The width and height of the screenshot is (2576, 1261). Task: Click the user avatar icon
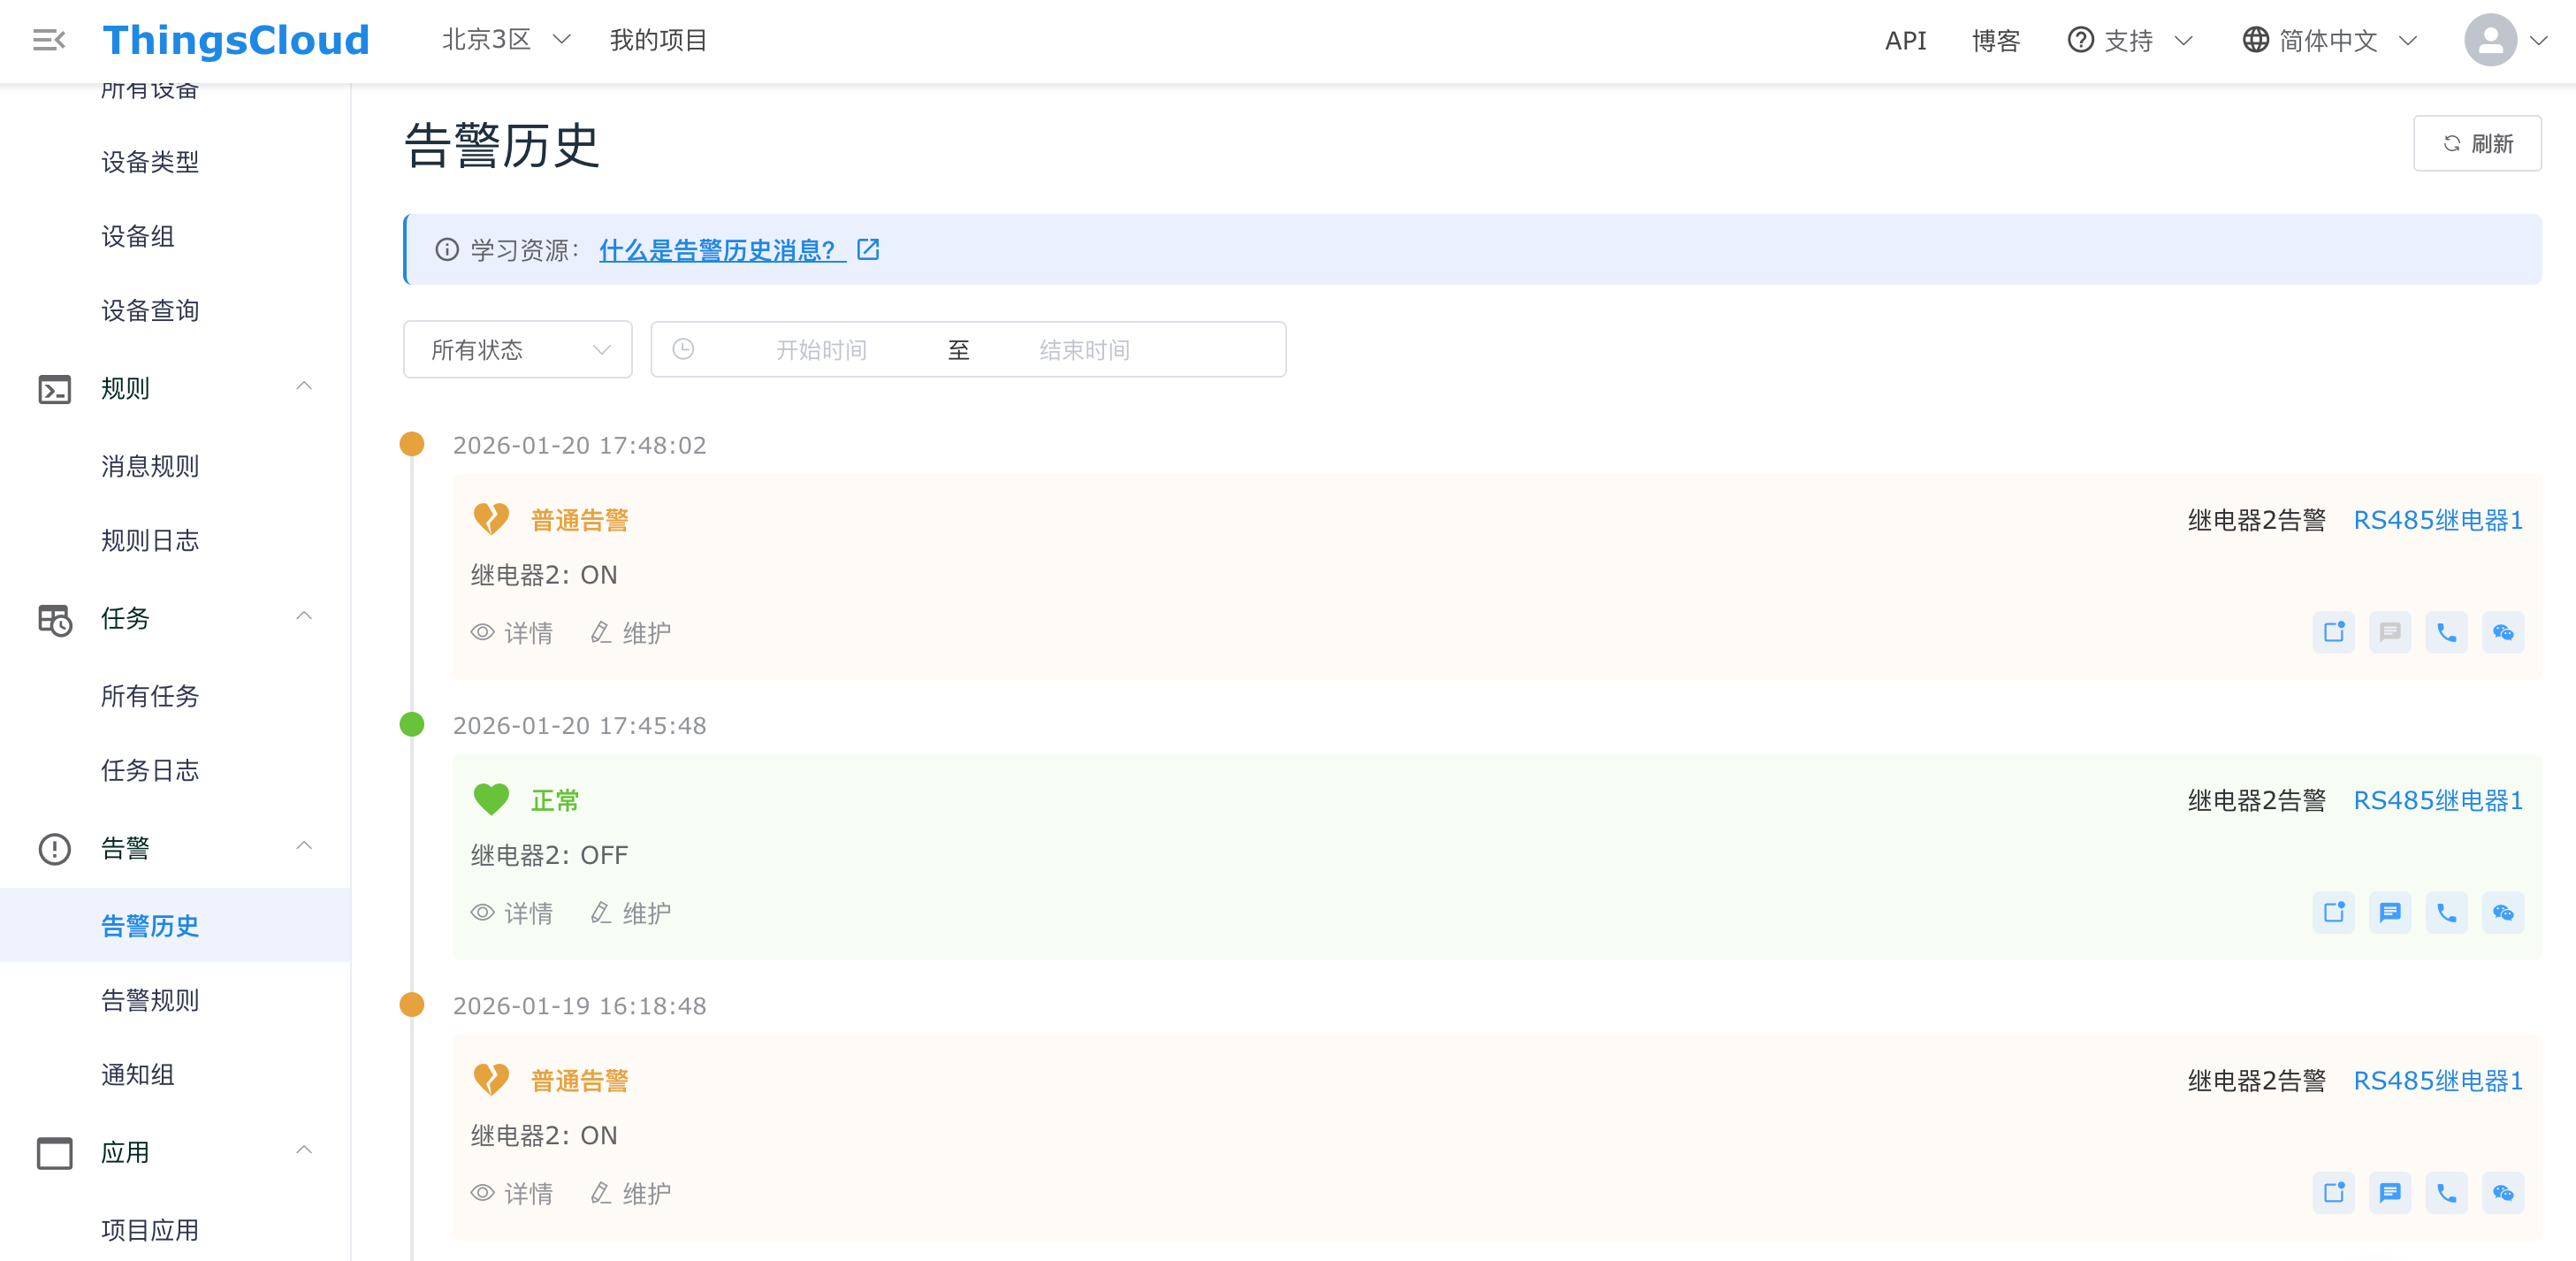coord(2490,40)
